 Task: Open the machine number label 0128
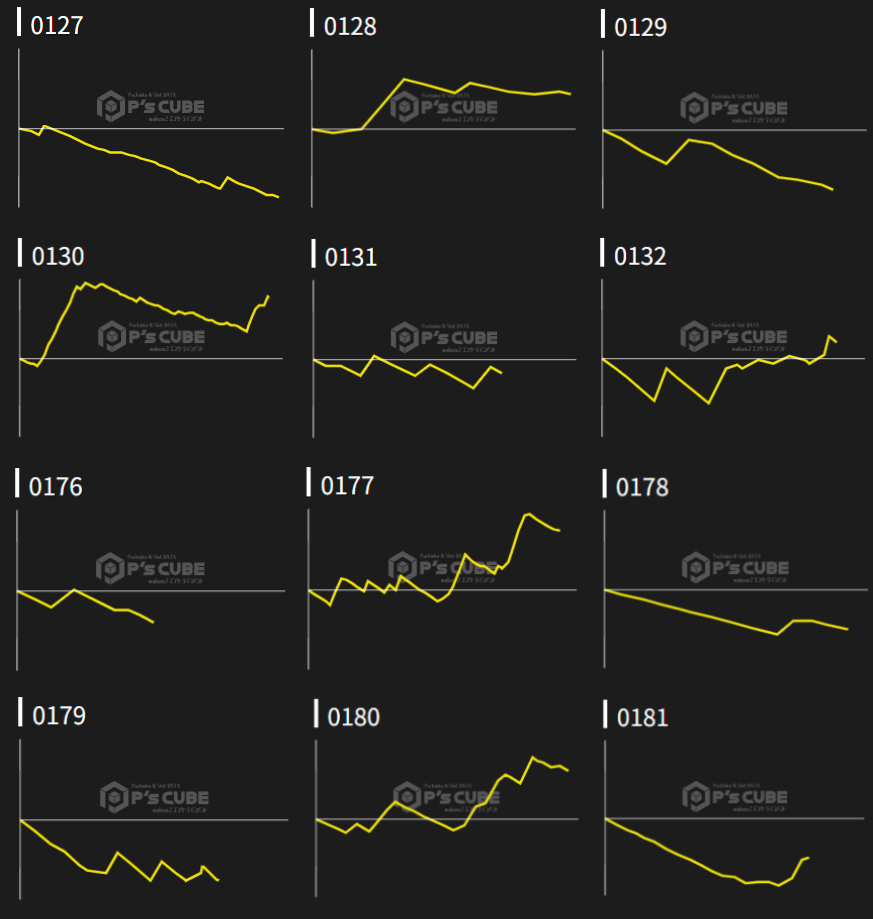coord(350,27)
